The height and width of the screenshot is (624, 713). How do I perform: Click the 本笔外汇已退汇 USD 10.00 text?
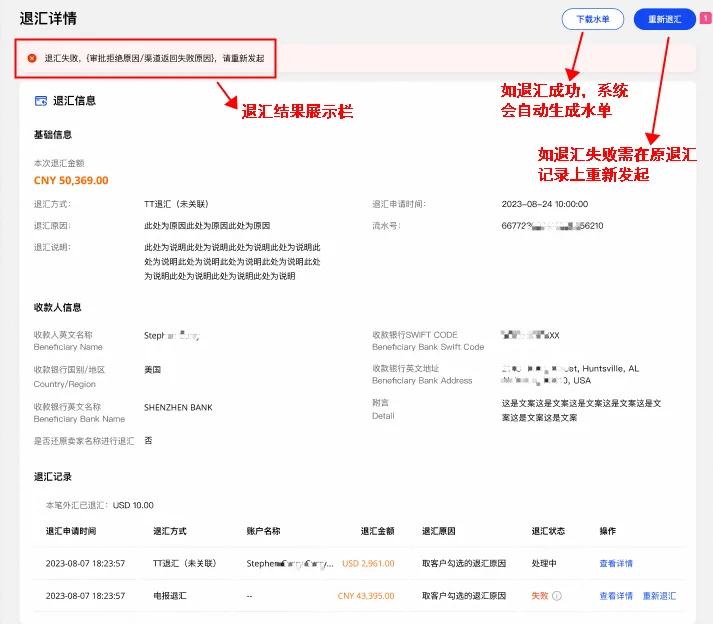tap(100, 505)
